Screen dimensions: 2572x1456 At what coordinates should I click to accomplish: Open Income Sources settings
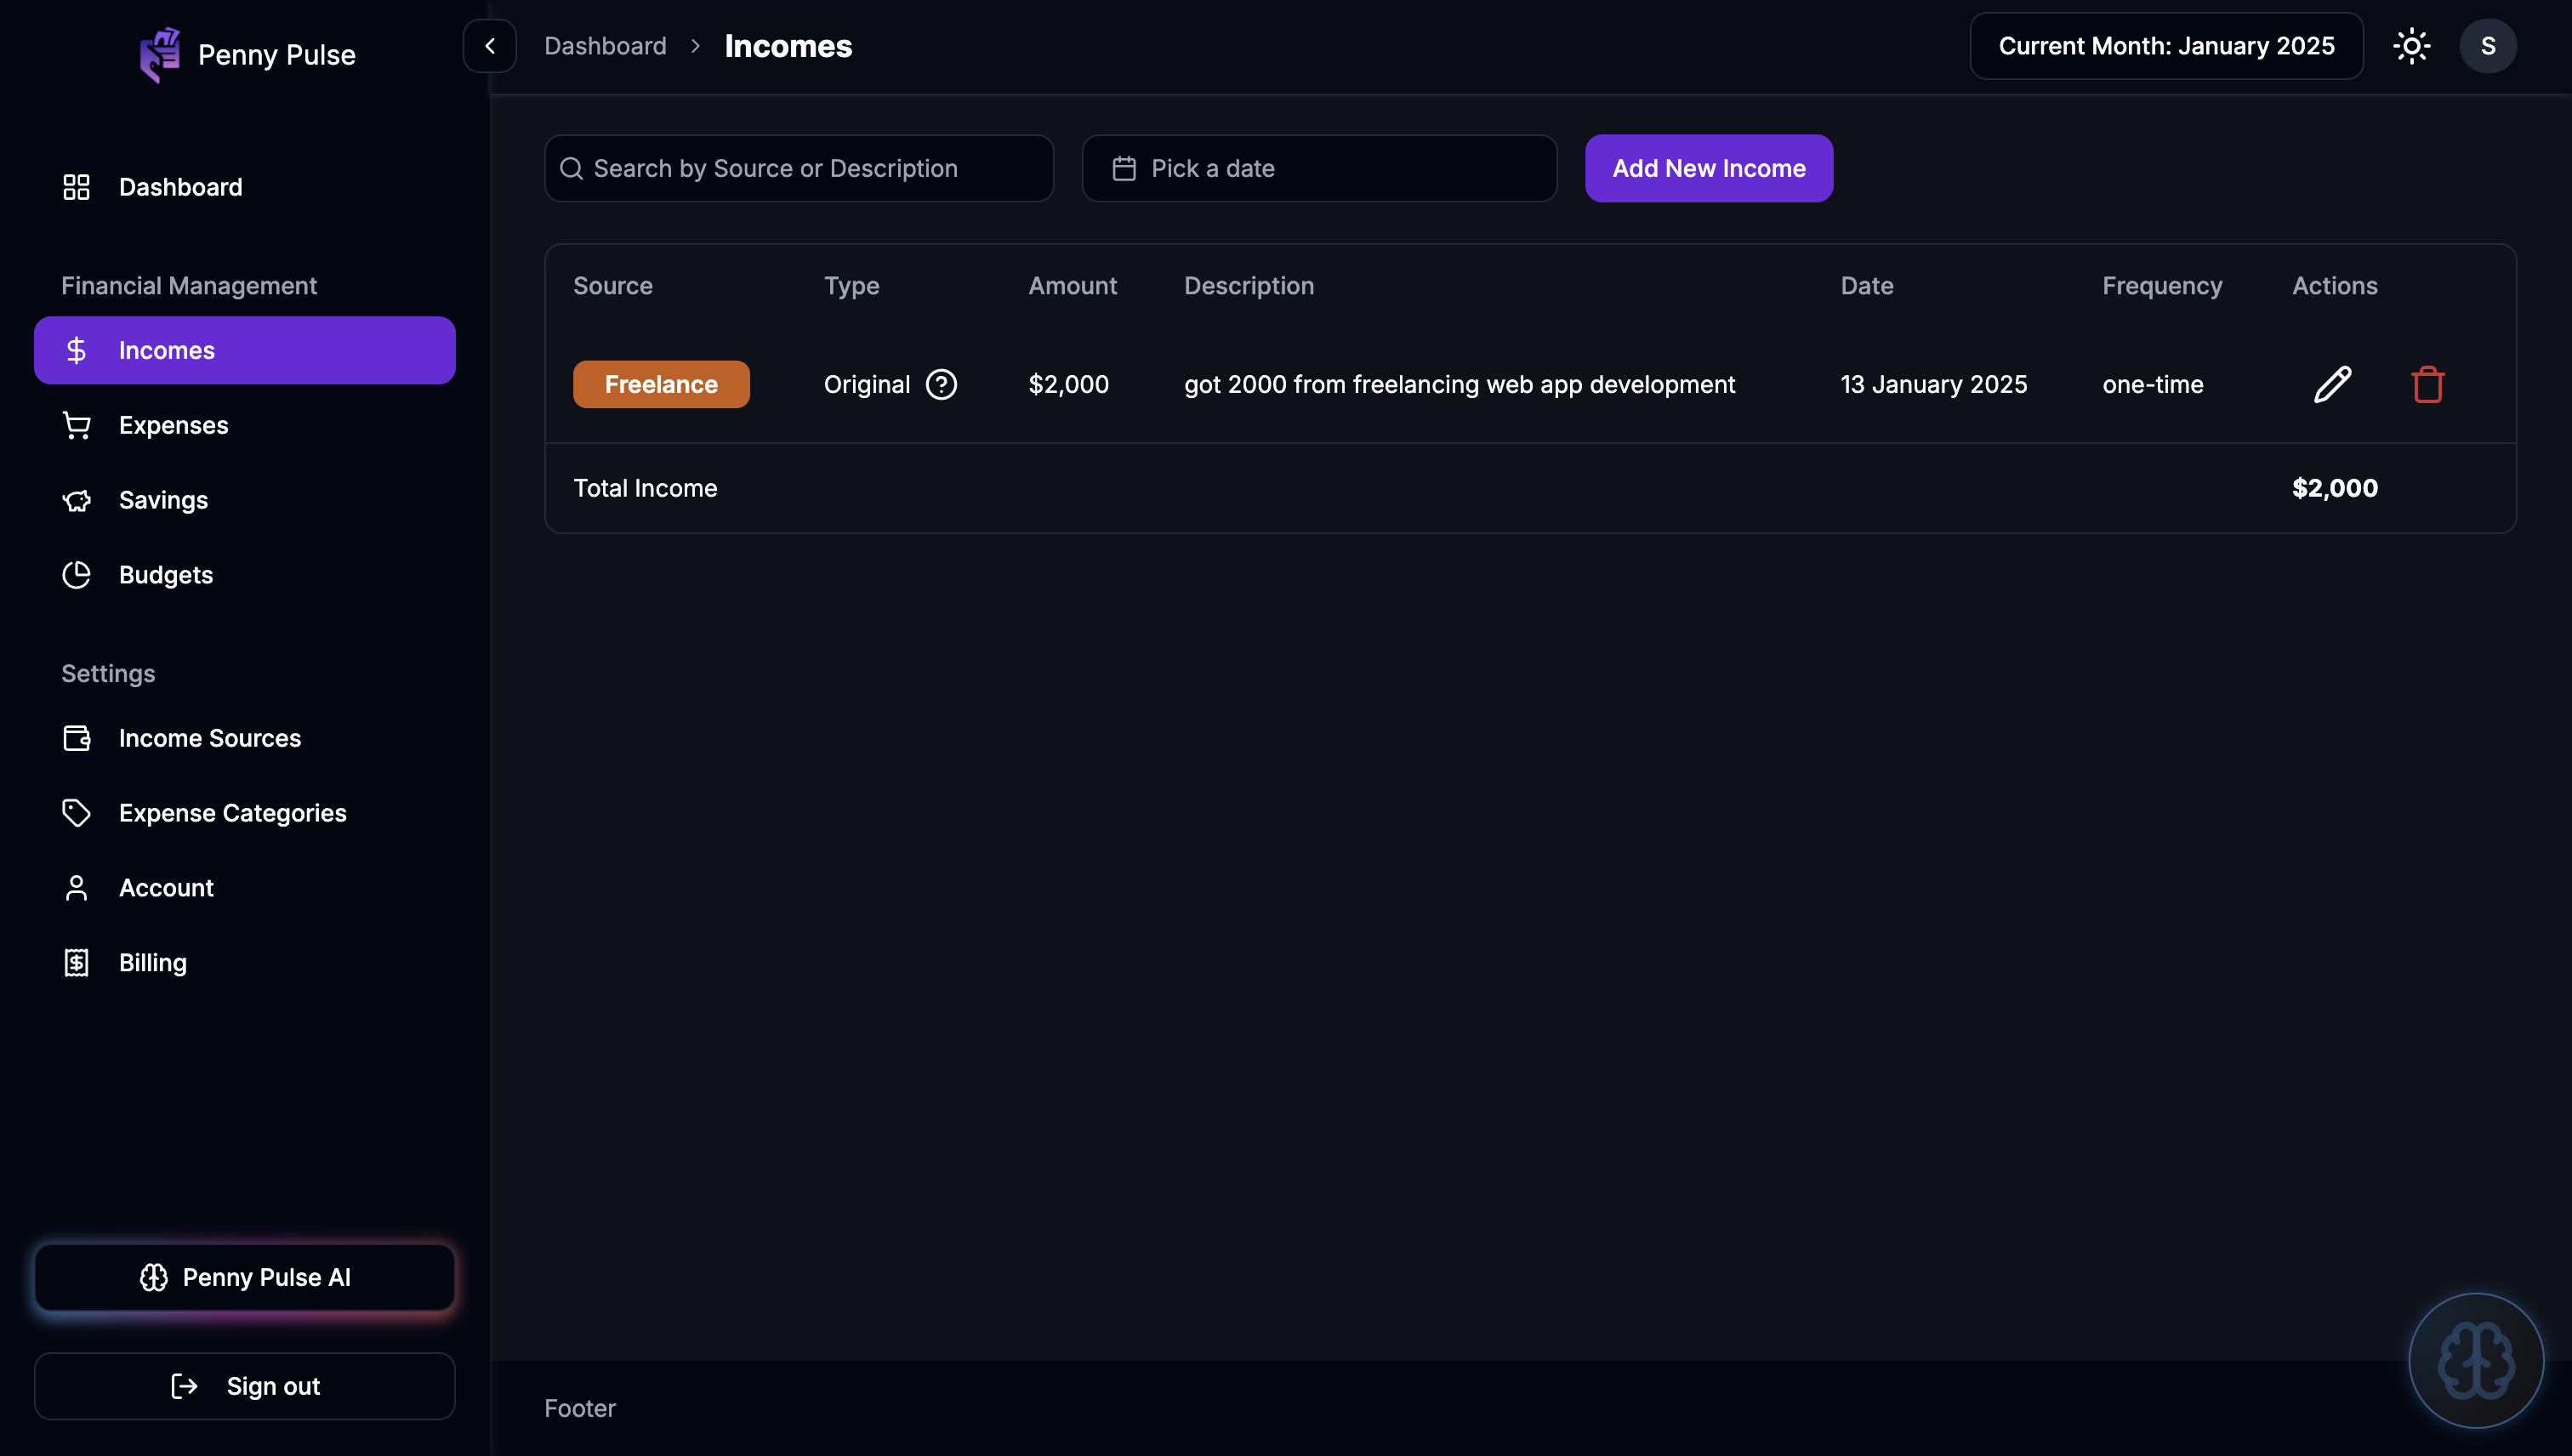[x=209, y=738]
